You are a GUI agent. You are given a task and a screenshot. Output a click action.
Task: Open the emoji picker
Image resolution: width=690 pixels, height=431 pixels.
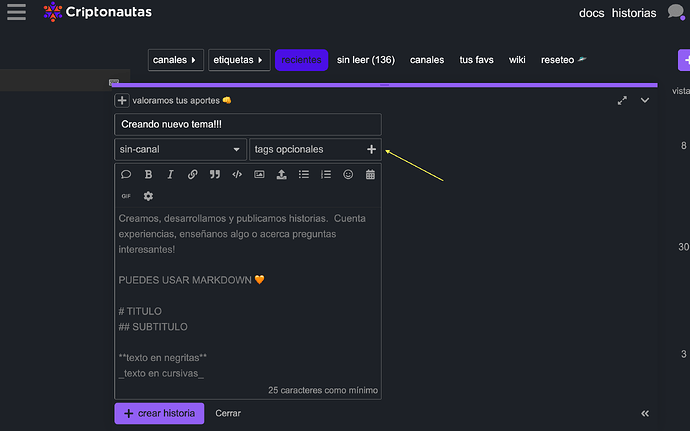tap(348, 174)
